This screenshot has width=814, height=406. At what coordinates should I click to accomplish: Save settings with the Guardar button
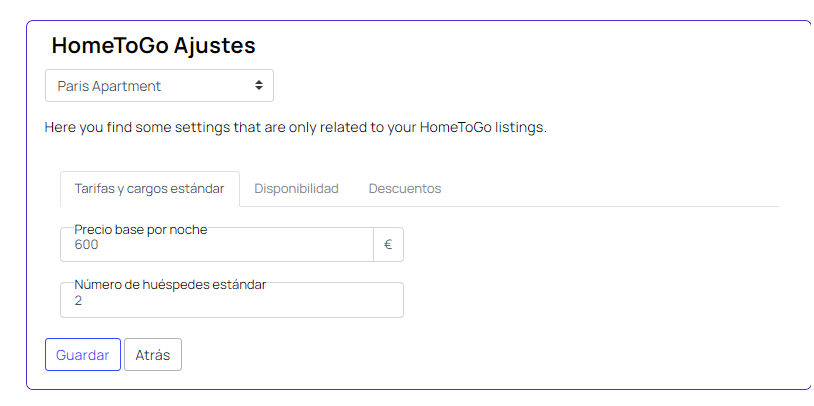83,355
